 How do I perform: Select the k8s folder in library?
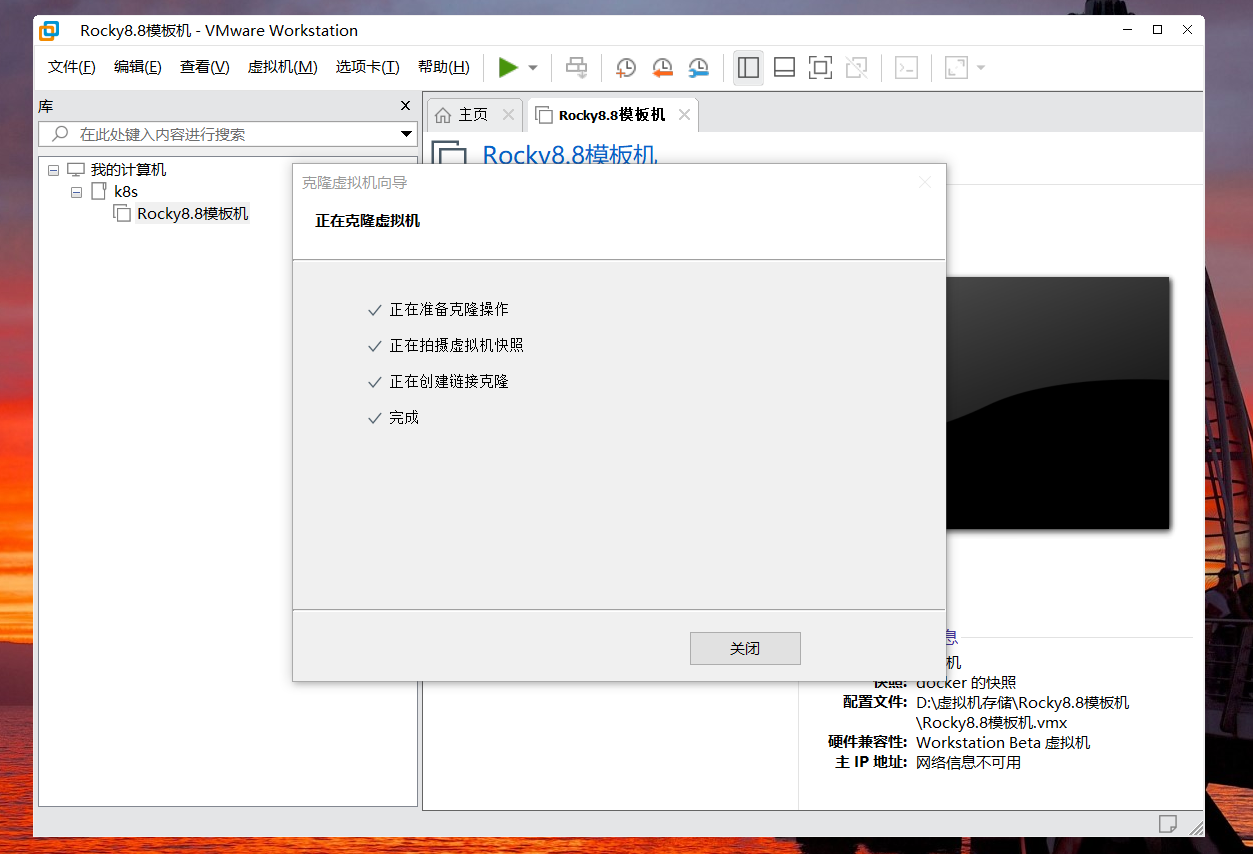click(x=125, y=191)
